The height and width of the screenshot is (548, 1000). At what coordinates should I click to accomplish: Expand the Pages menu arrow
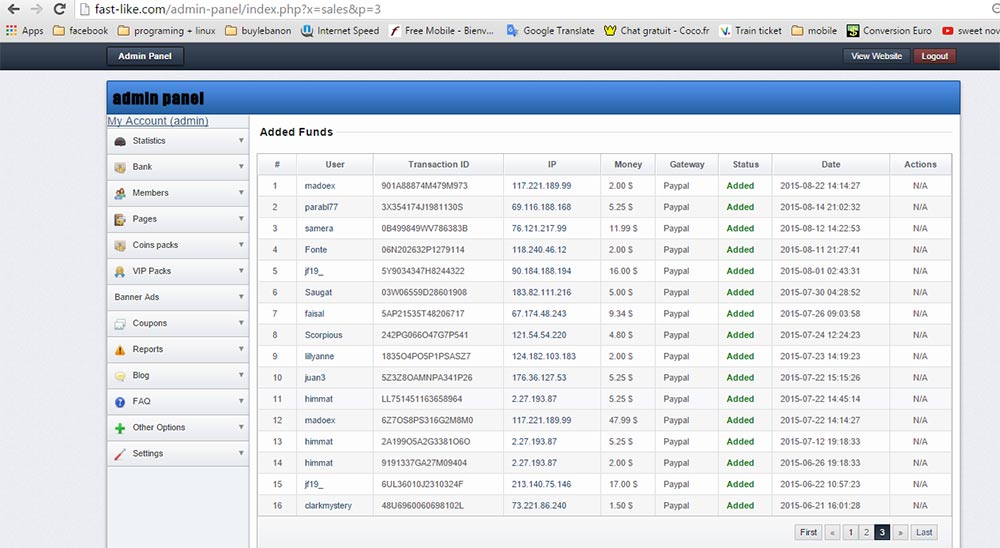[241, 219]
